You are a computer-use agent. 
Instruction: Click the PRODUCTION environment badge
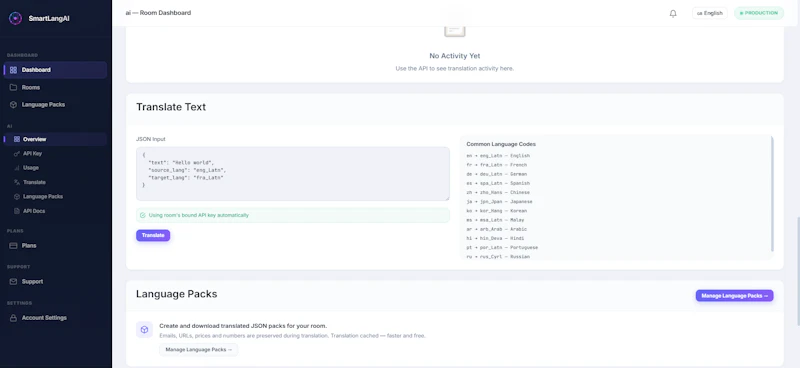[x=759, y=13]
